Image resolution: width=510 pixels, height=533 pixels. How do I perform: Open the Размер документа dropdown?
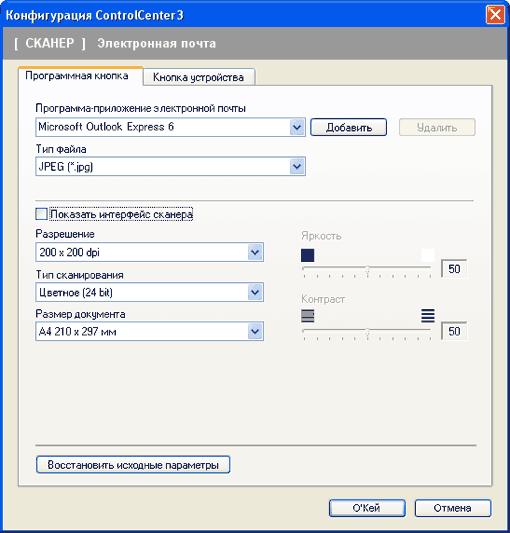(x=149, y=331)
